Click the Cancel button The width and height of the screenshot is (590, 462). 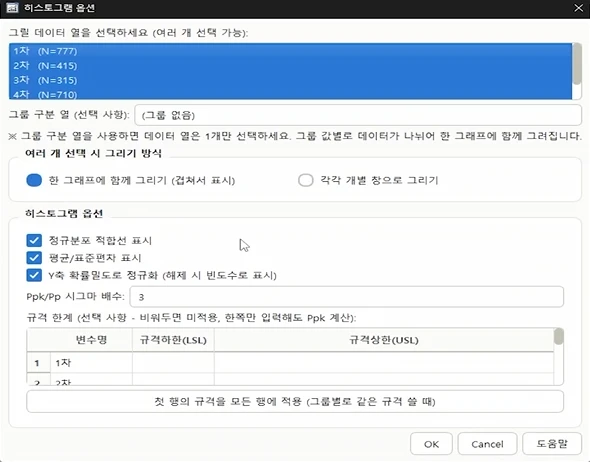(487, 444)
